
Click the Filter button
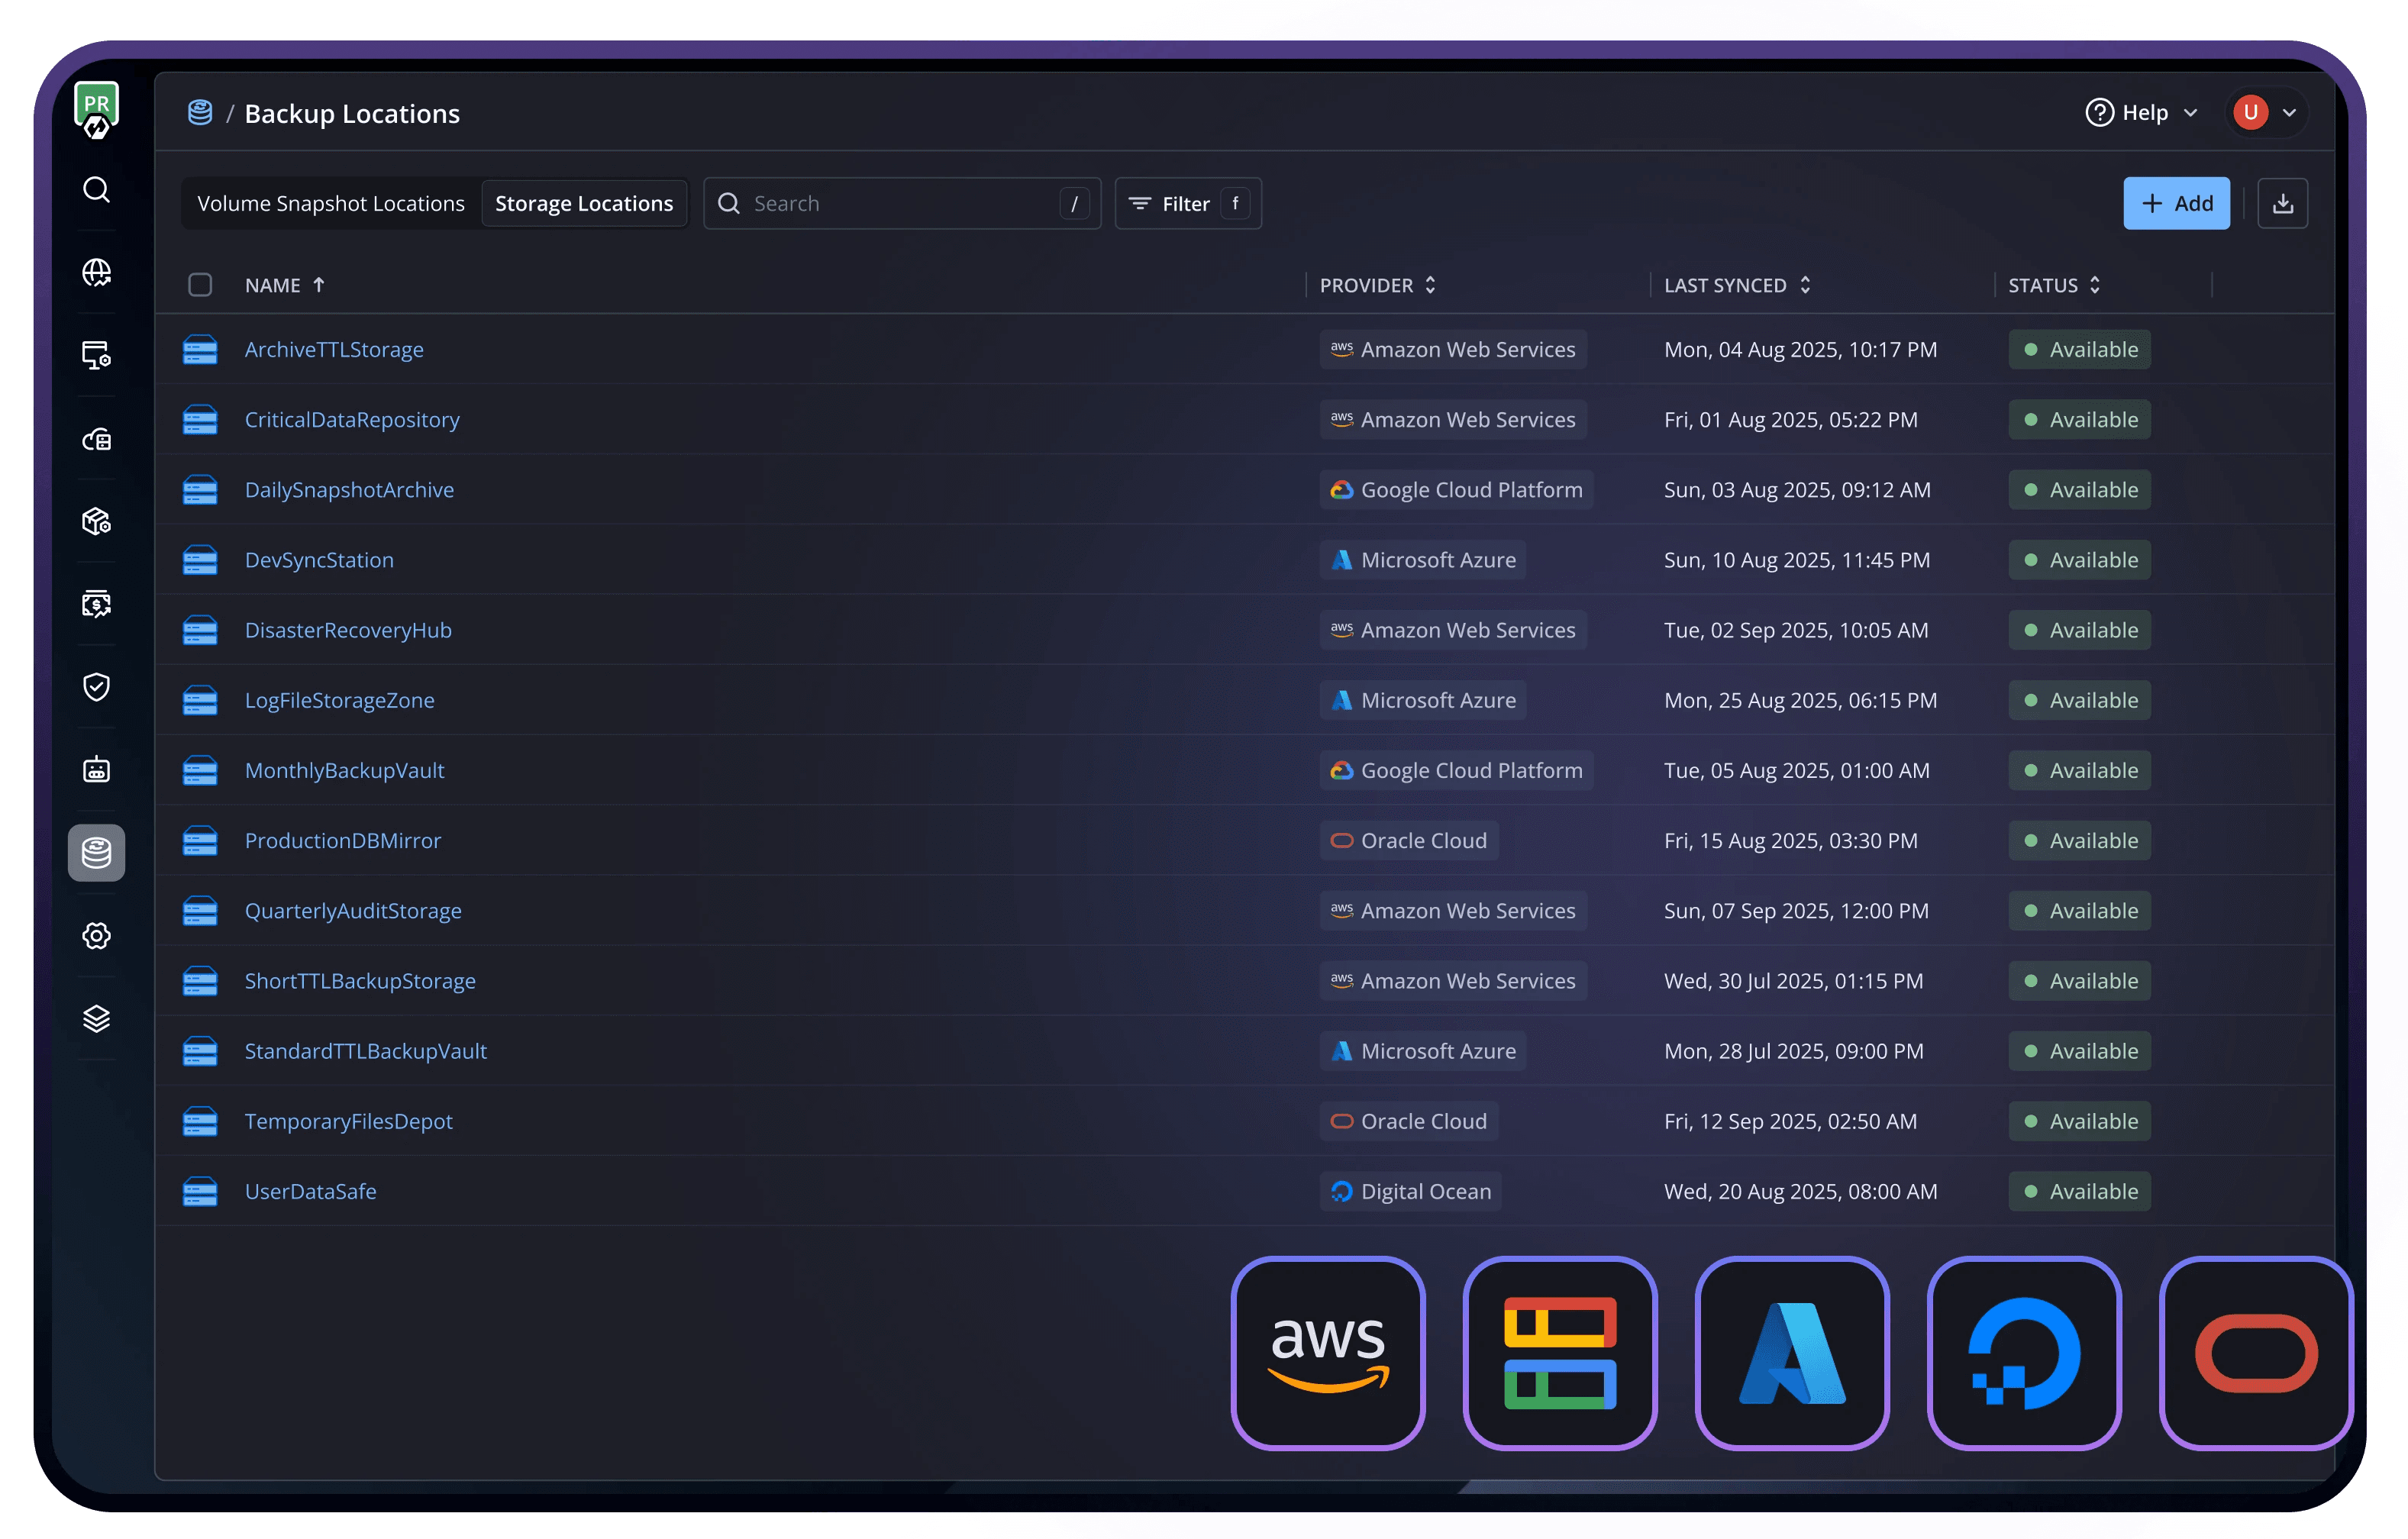coord(1187,204)
